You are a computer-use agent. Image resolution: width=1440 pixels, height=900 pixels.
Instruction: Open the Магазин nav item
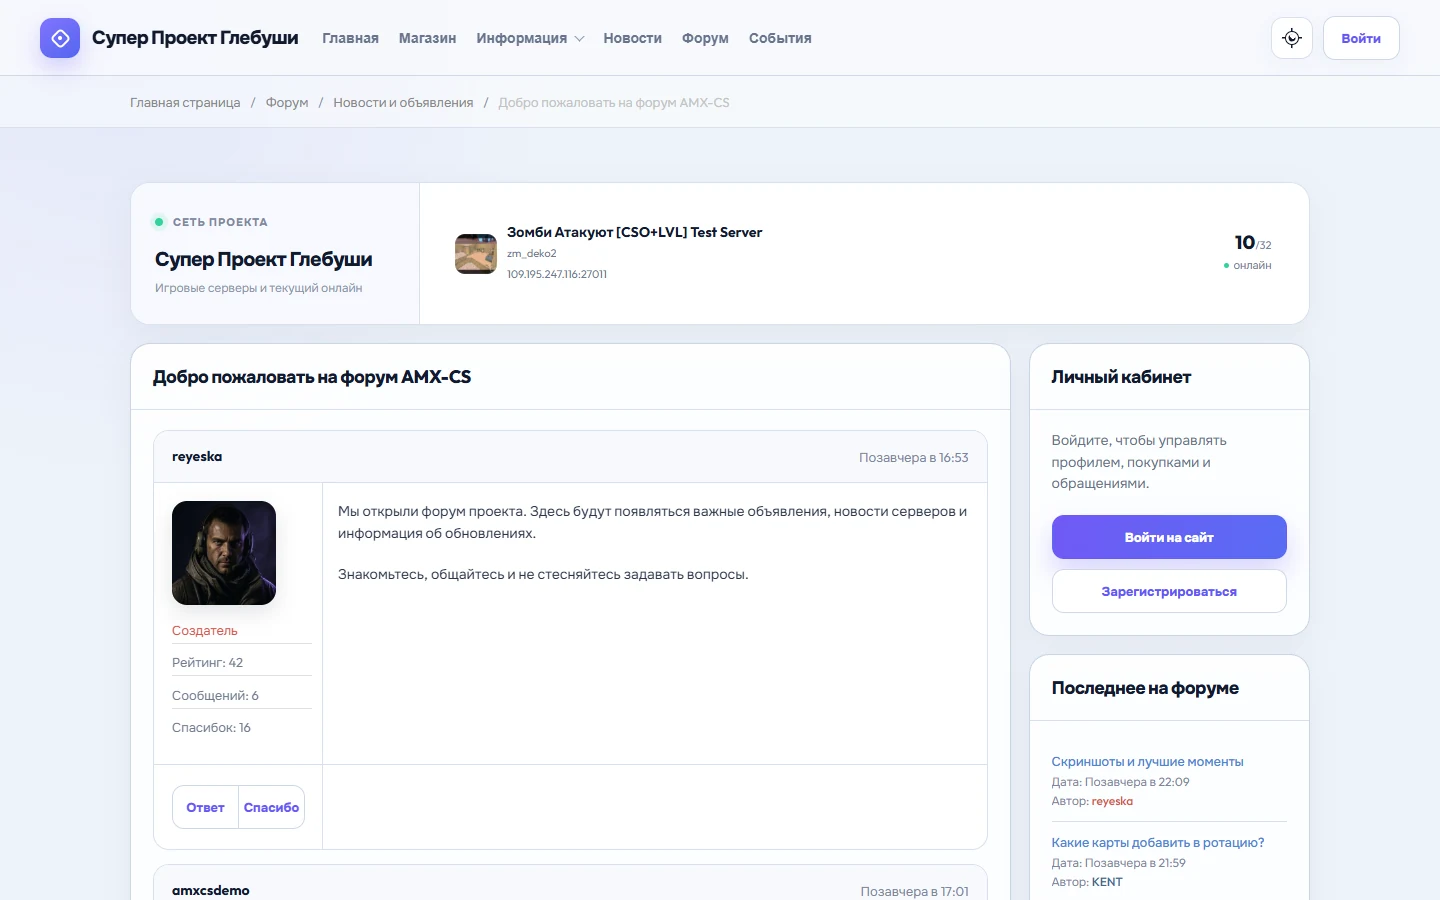pyautogui.click(x=427, y=38)
